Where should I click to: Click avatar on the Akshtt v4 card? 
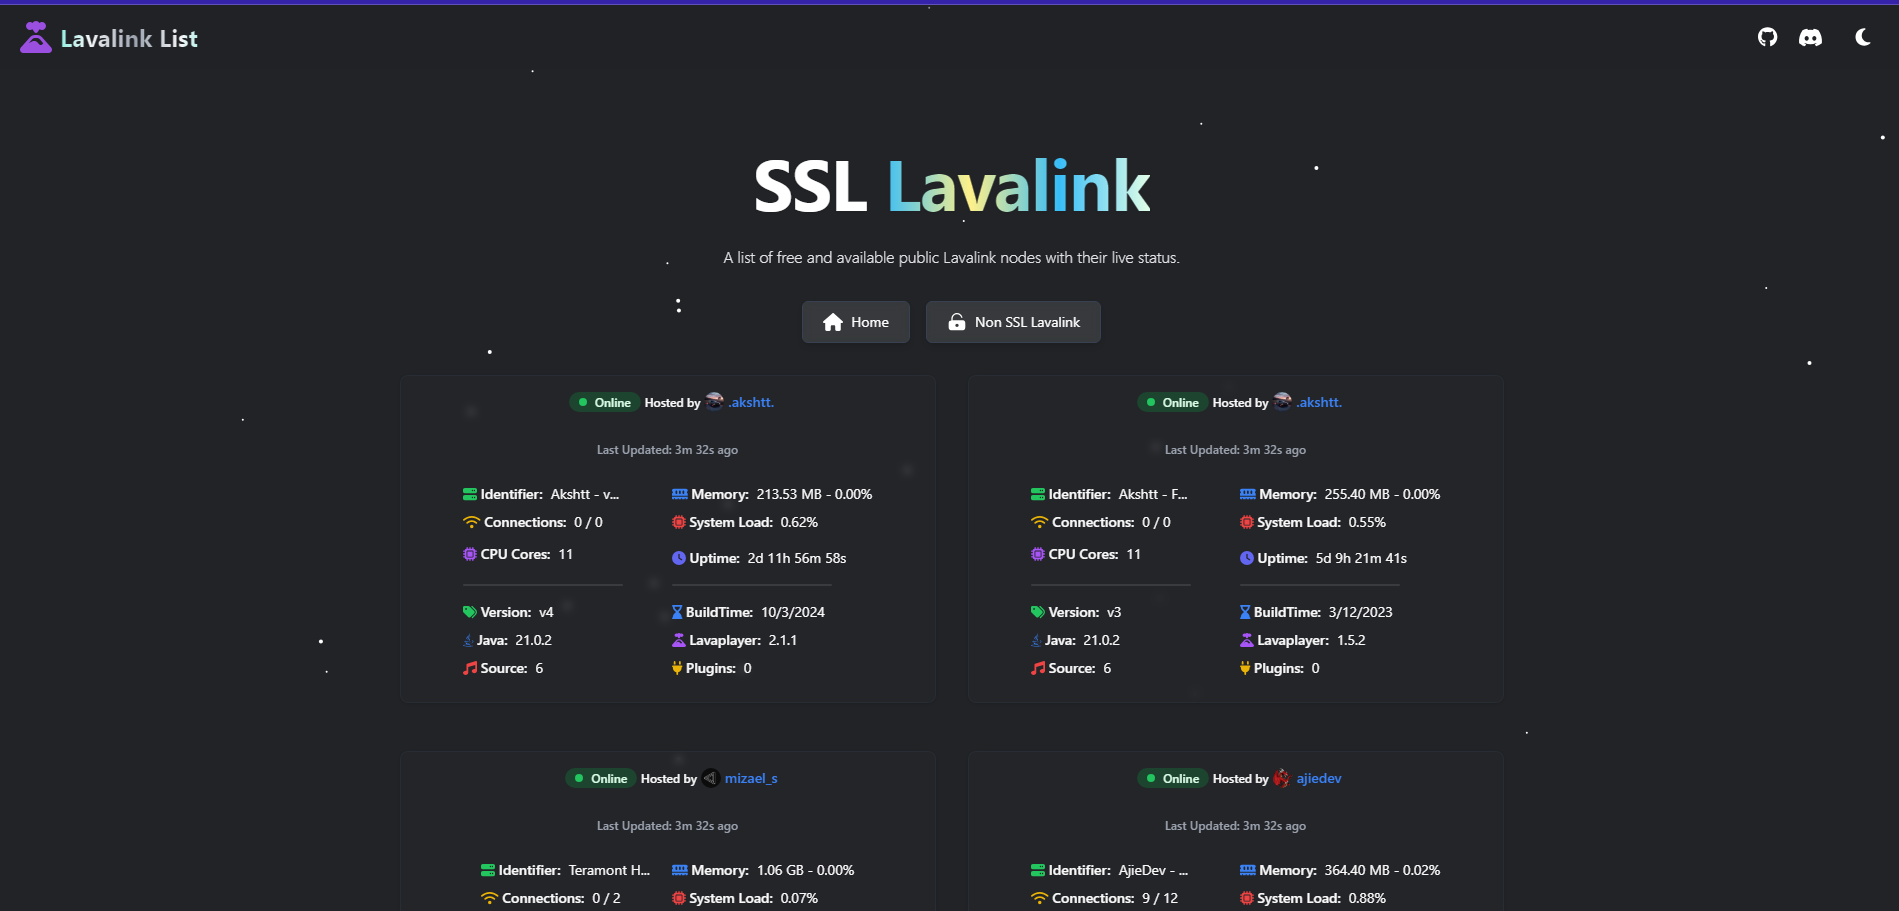pos(714,401)
